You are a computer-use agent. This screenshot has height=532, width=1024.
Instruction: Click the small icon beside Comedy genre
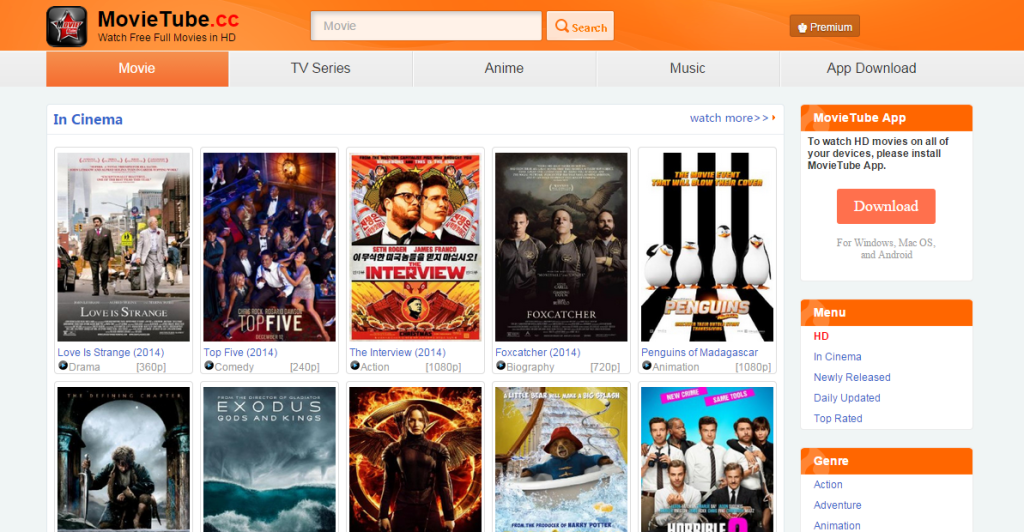pyautogui.click(x=209, y=366)
